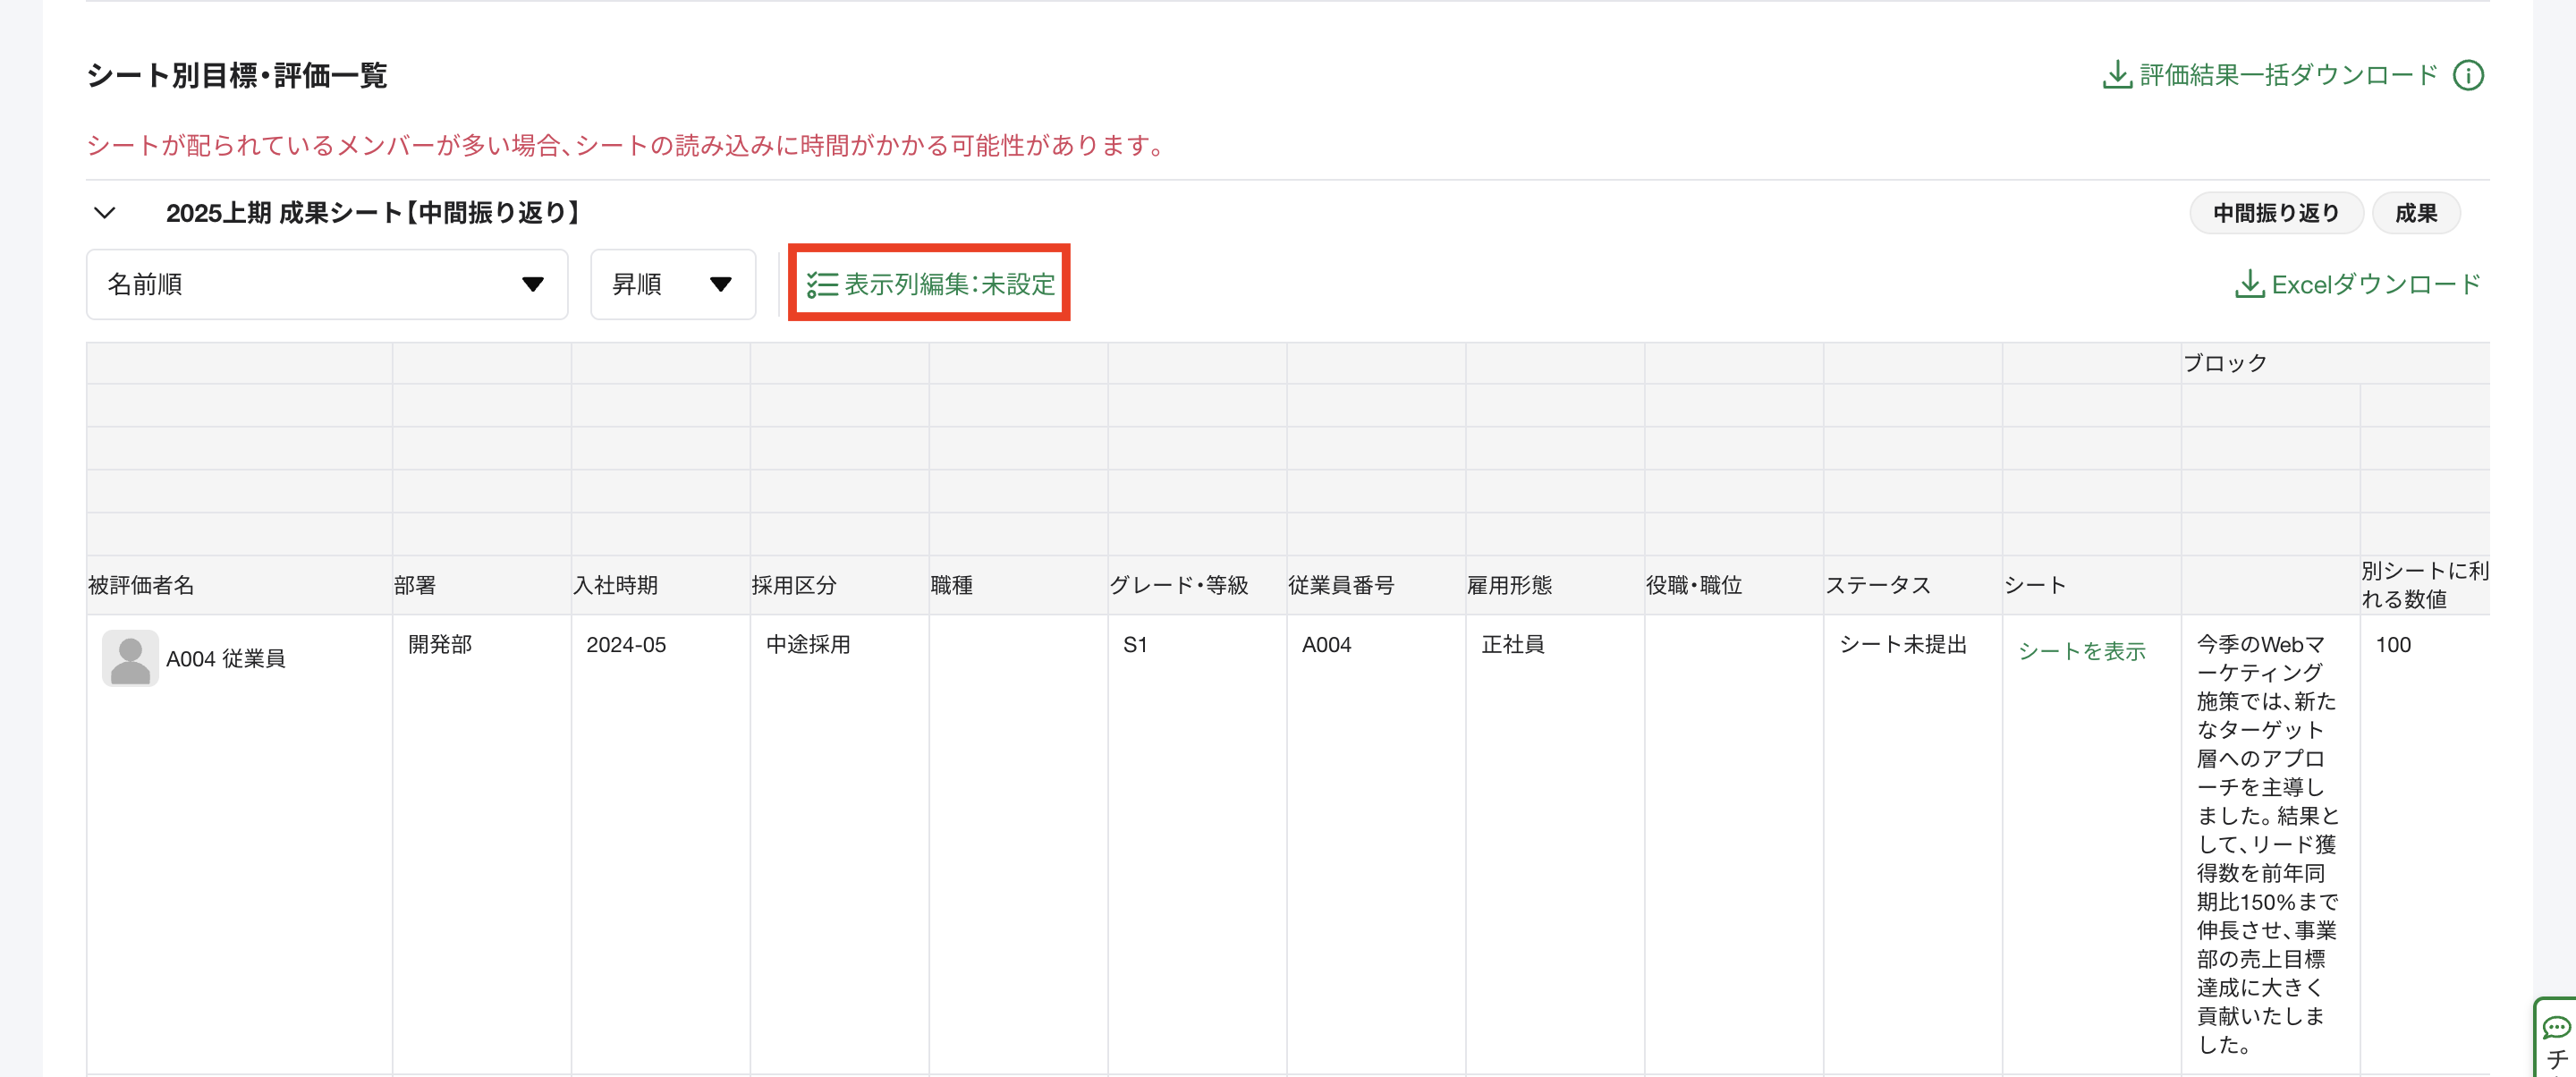Click the info icon beside bulk download
The height and width of the screenshot is (1077, 2576).
[2467, 75]
